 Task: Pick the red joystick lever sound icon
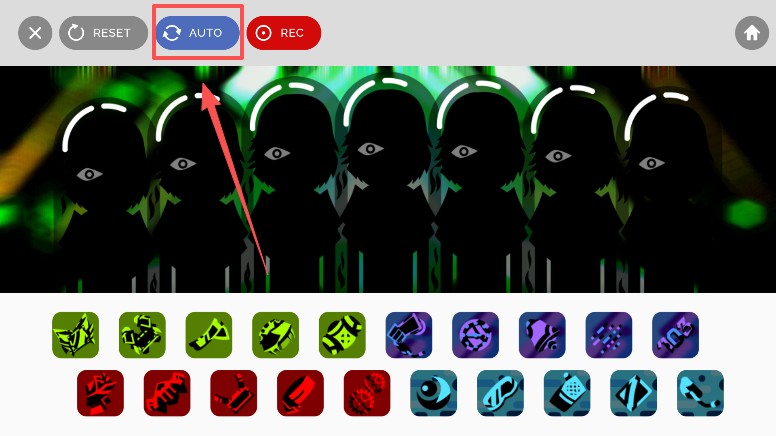pos(234,393)
